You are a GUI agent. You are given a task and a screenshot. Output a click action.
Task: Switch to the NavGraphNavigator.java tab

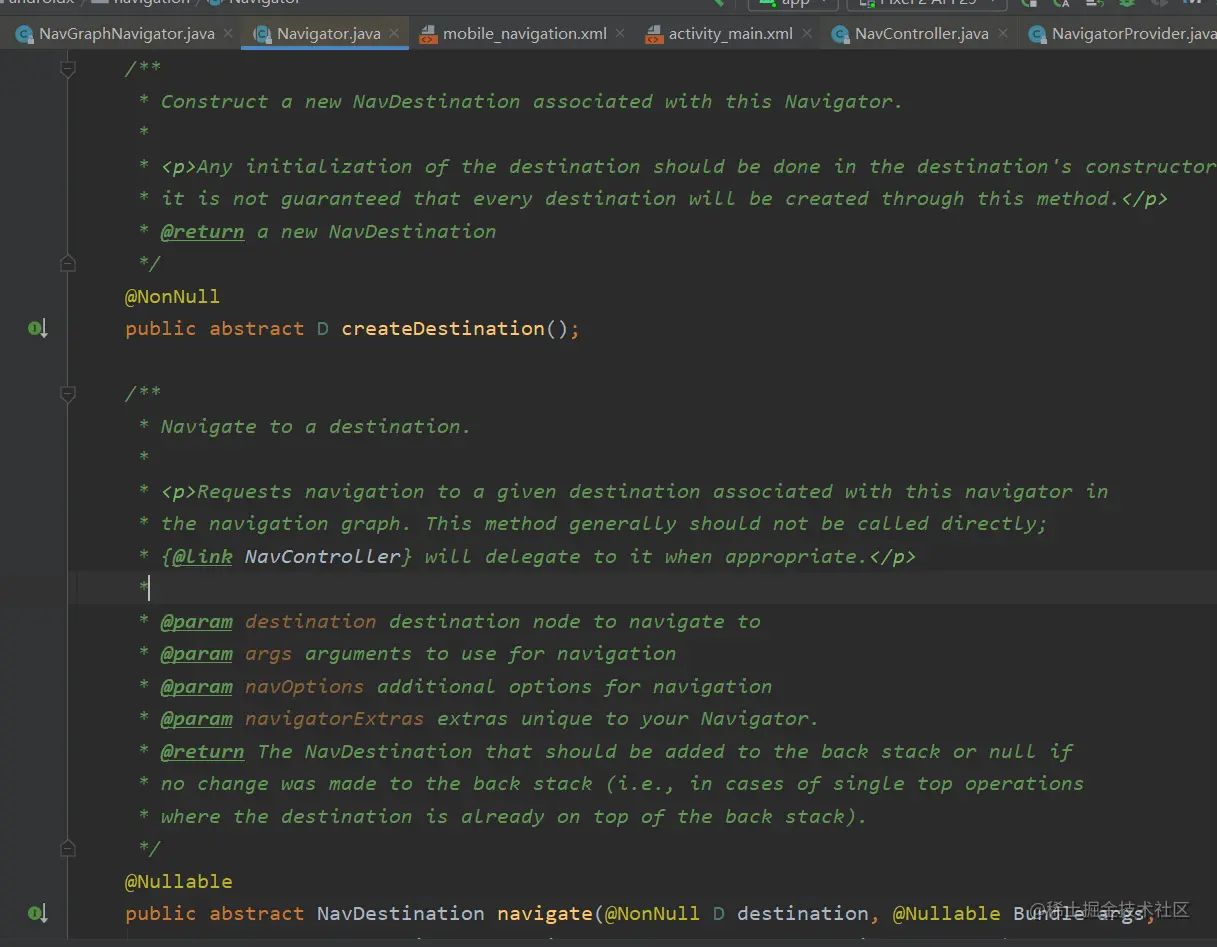pos(126,34)
